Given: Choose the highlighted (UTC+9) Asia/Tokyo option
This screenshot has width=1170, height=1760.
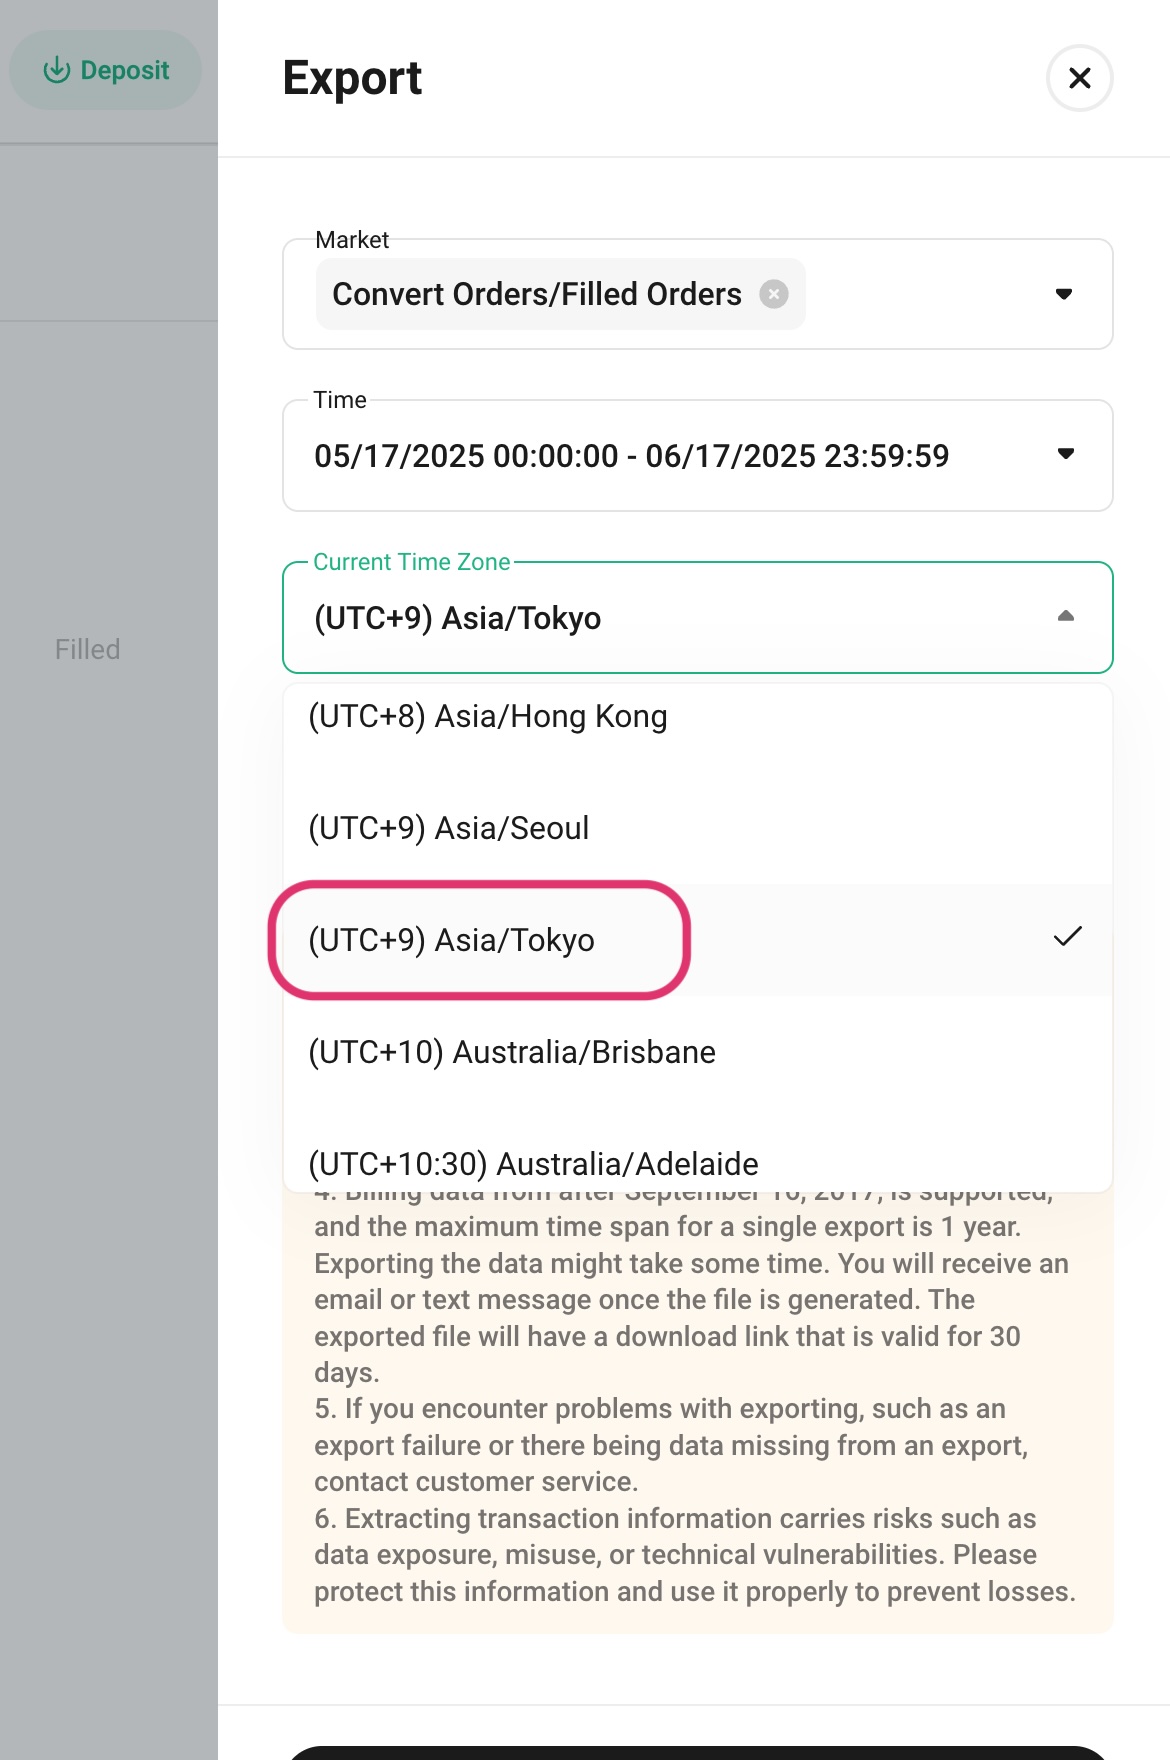Looking at the screenshot, I should (452, 940).
